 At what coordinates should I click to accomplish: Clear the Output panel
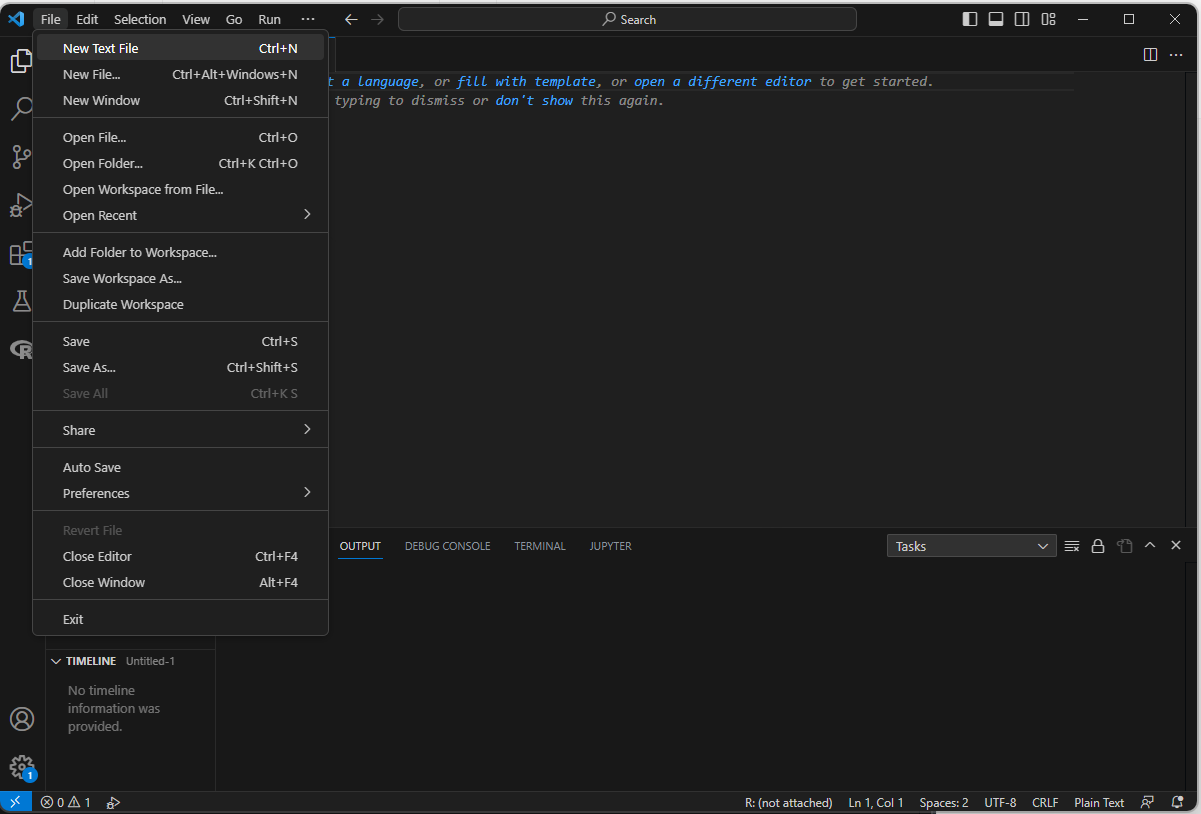[x=1072, y=545]
